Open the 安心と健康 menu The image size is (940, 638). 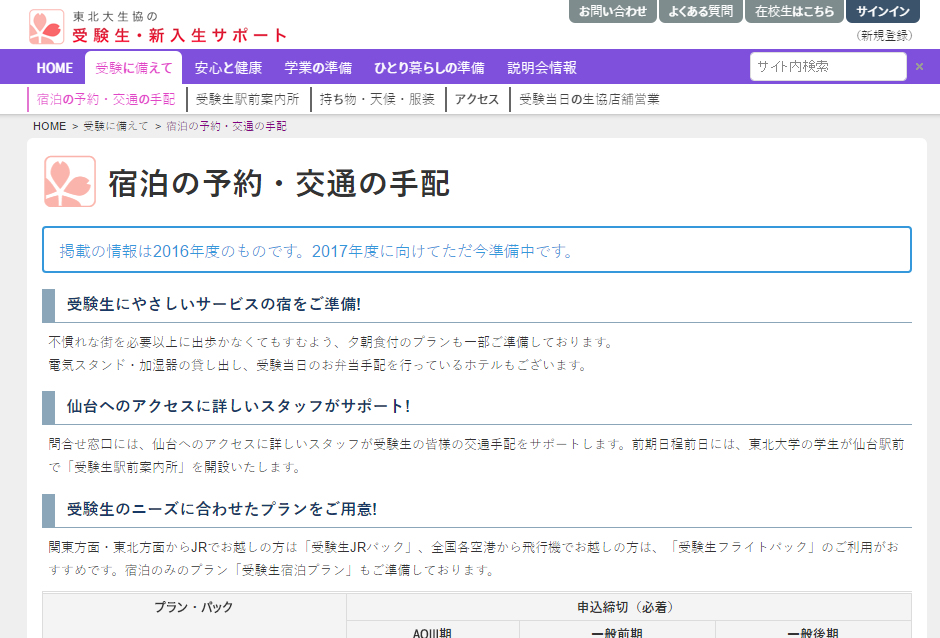228,68
